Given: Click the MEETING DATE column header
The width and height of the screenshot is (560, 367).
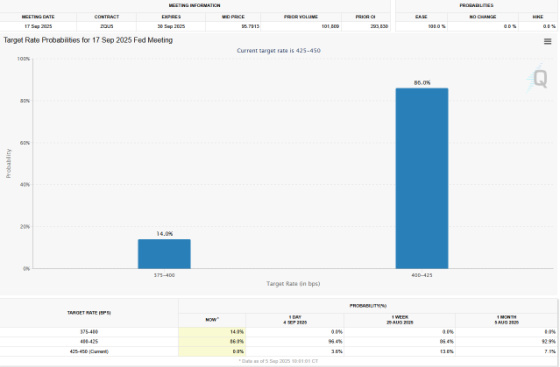Looking at the screenshot, I should coord(38,17).
